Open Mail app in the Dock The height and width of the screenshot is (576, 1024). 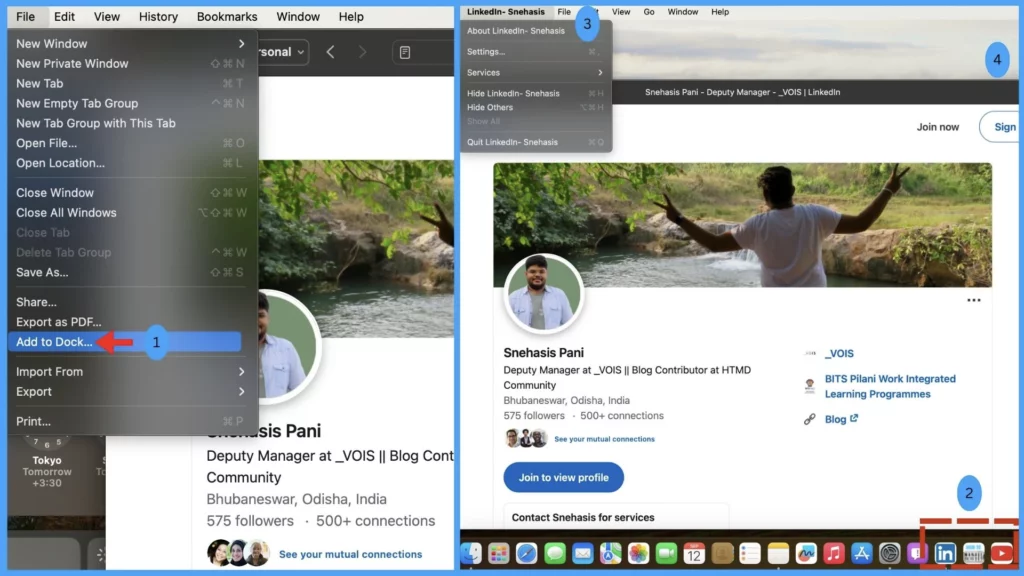coord(583,554)
